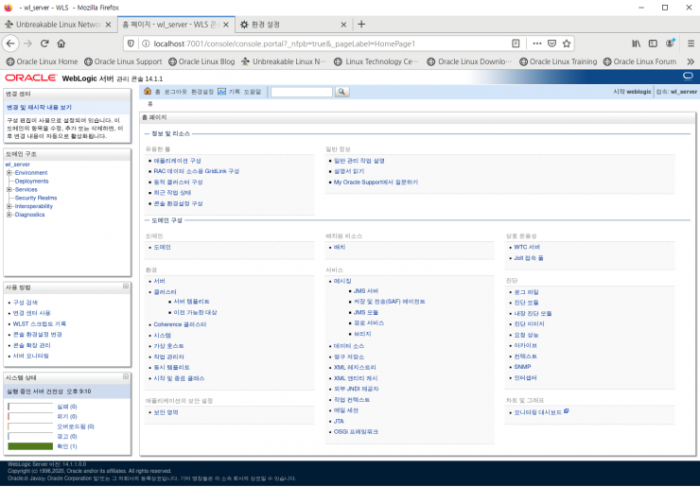Click 도움말 in console toolbar
This screenshot has height=487, width=700.
(x=252, y=92)
